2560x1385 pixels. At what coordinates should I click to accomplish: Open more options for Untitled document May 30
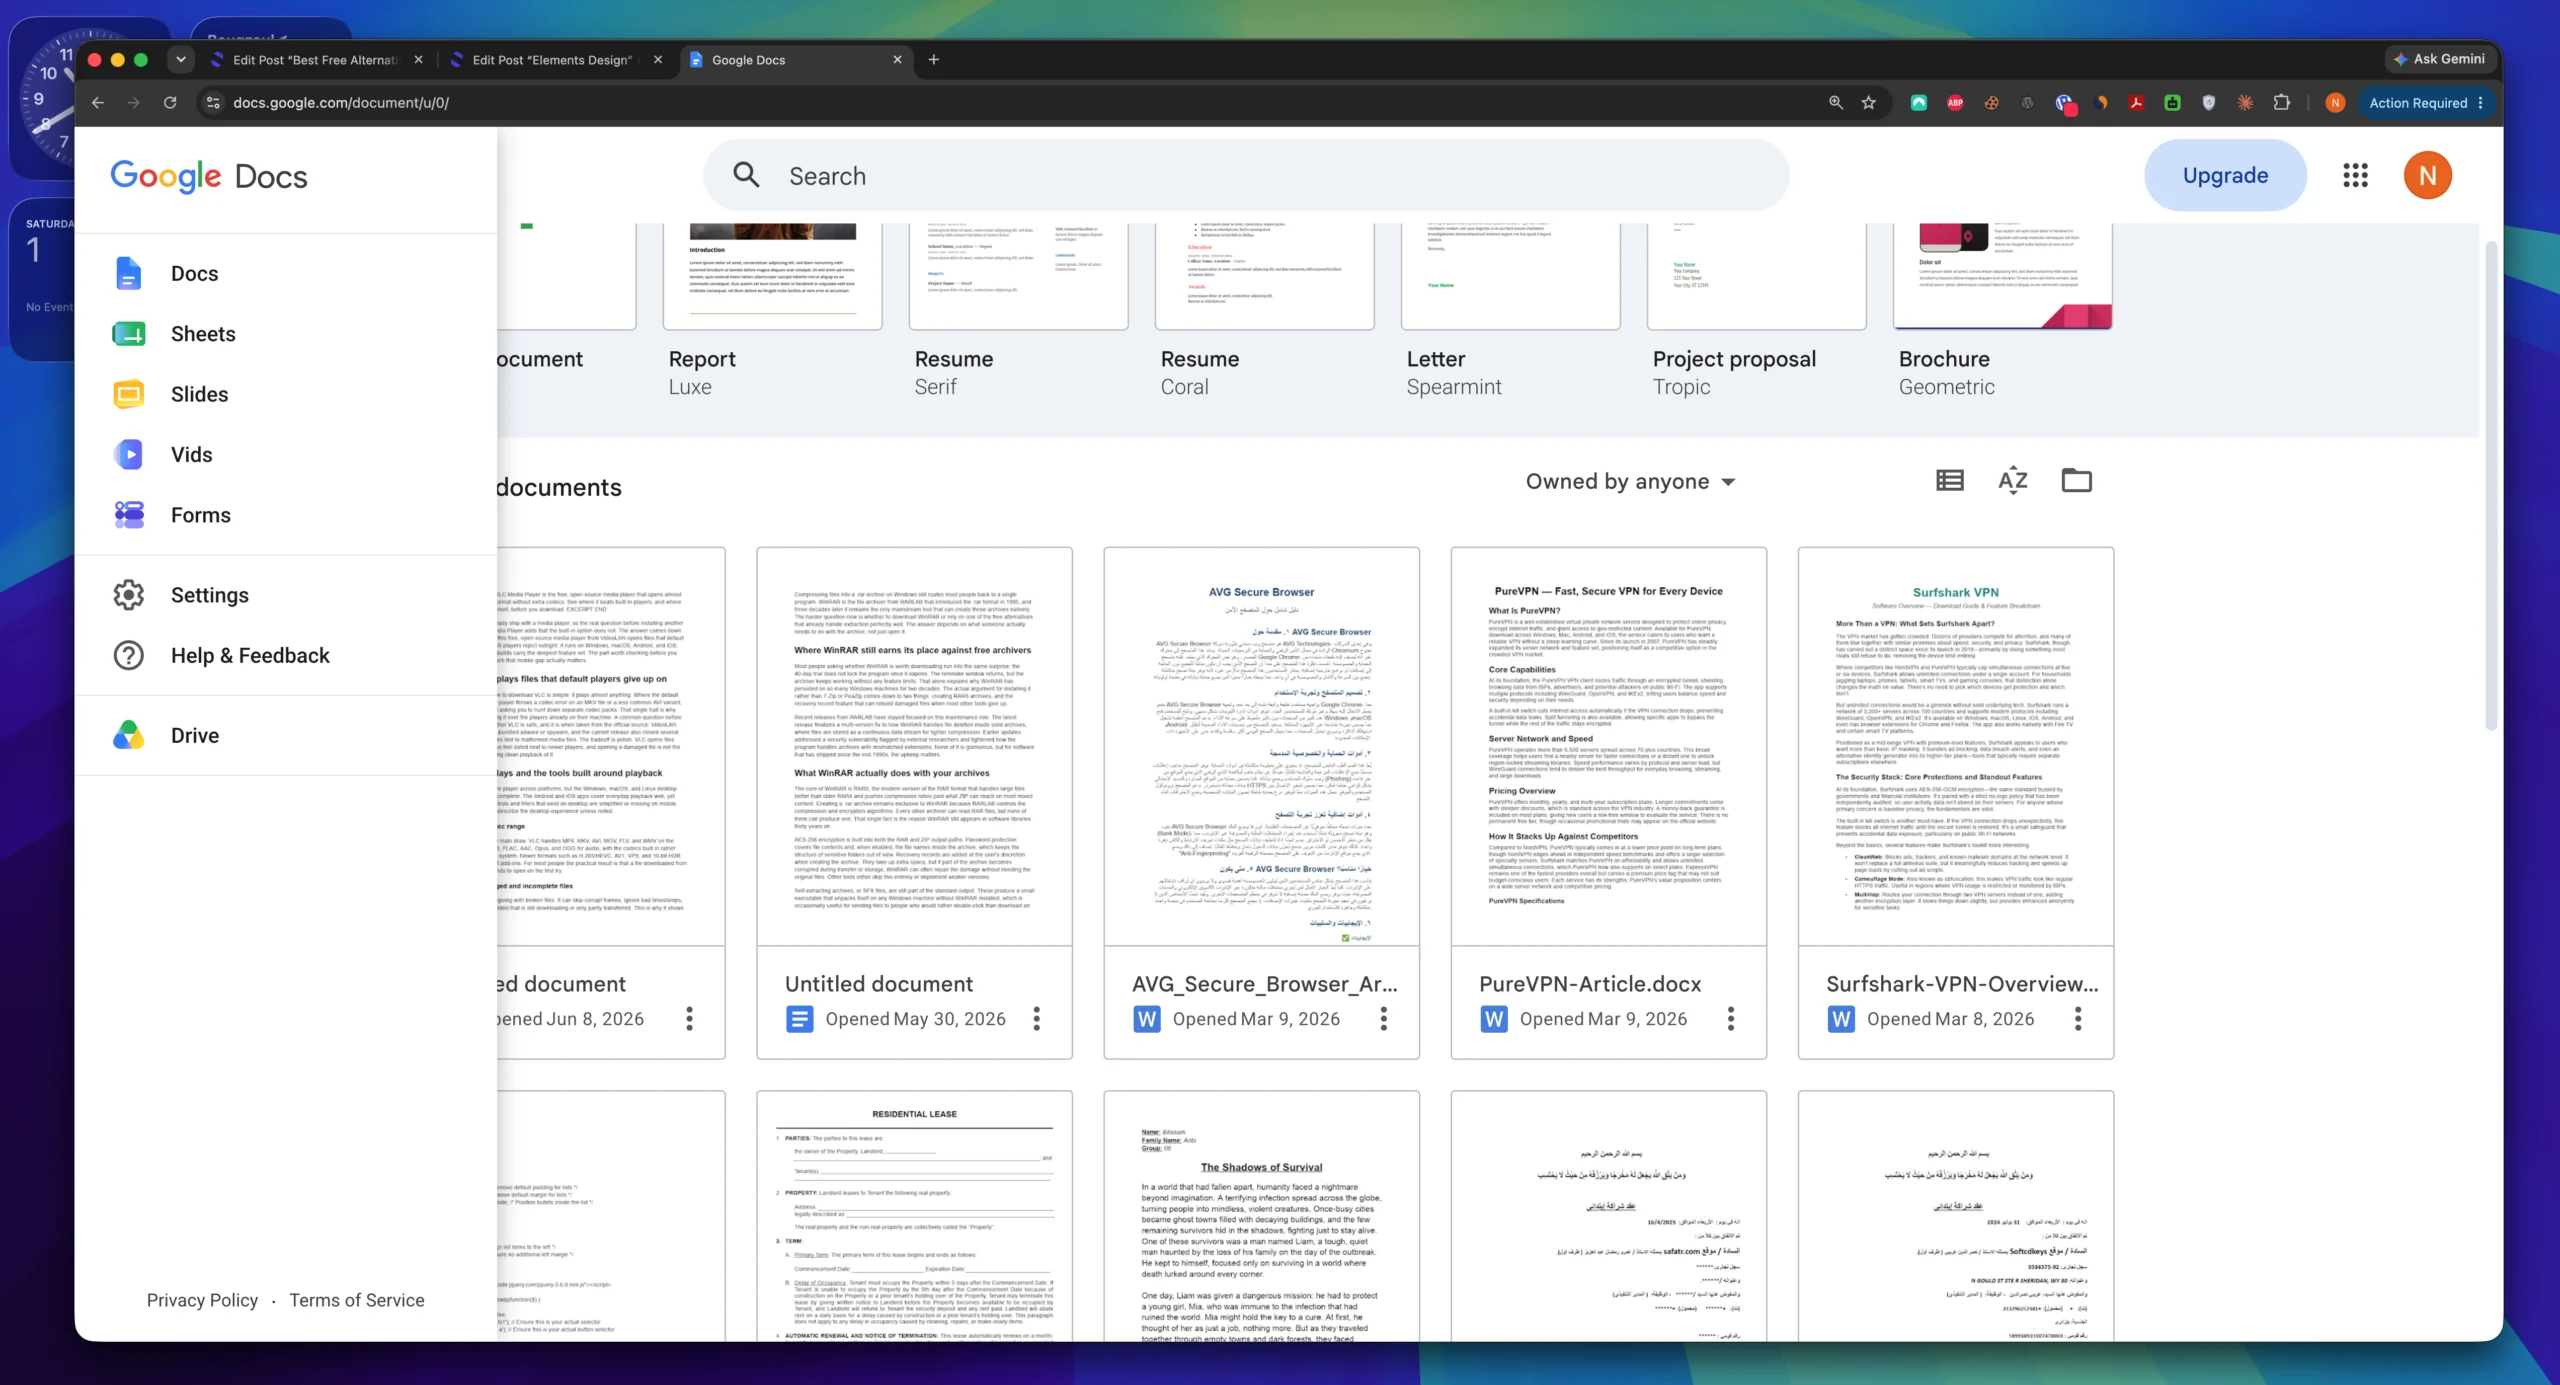click(x=1036, y=1019)
